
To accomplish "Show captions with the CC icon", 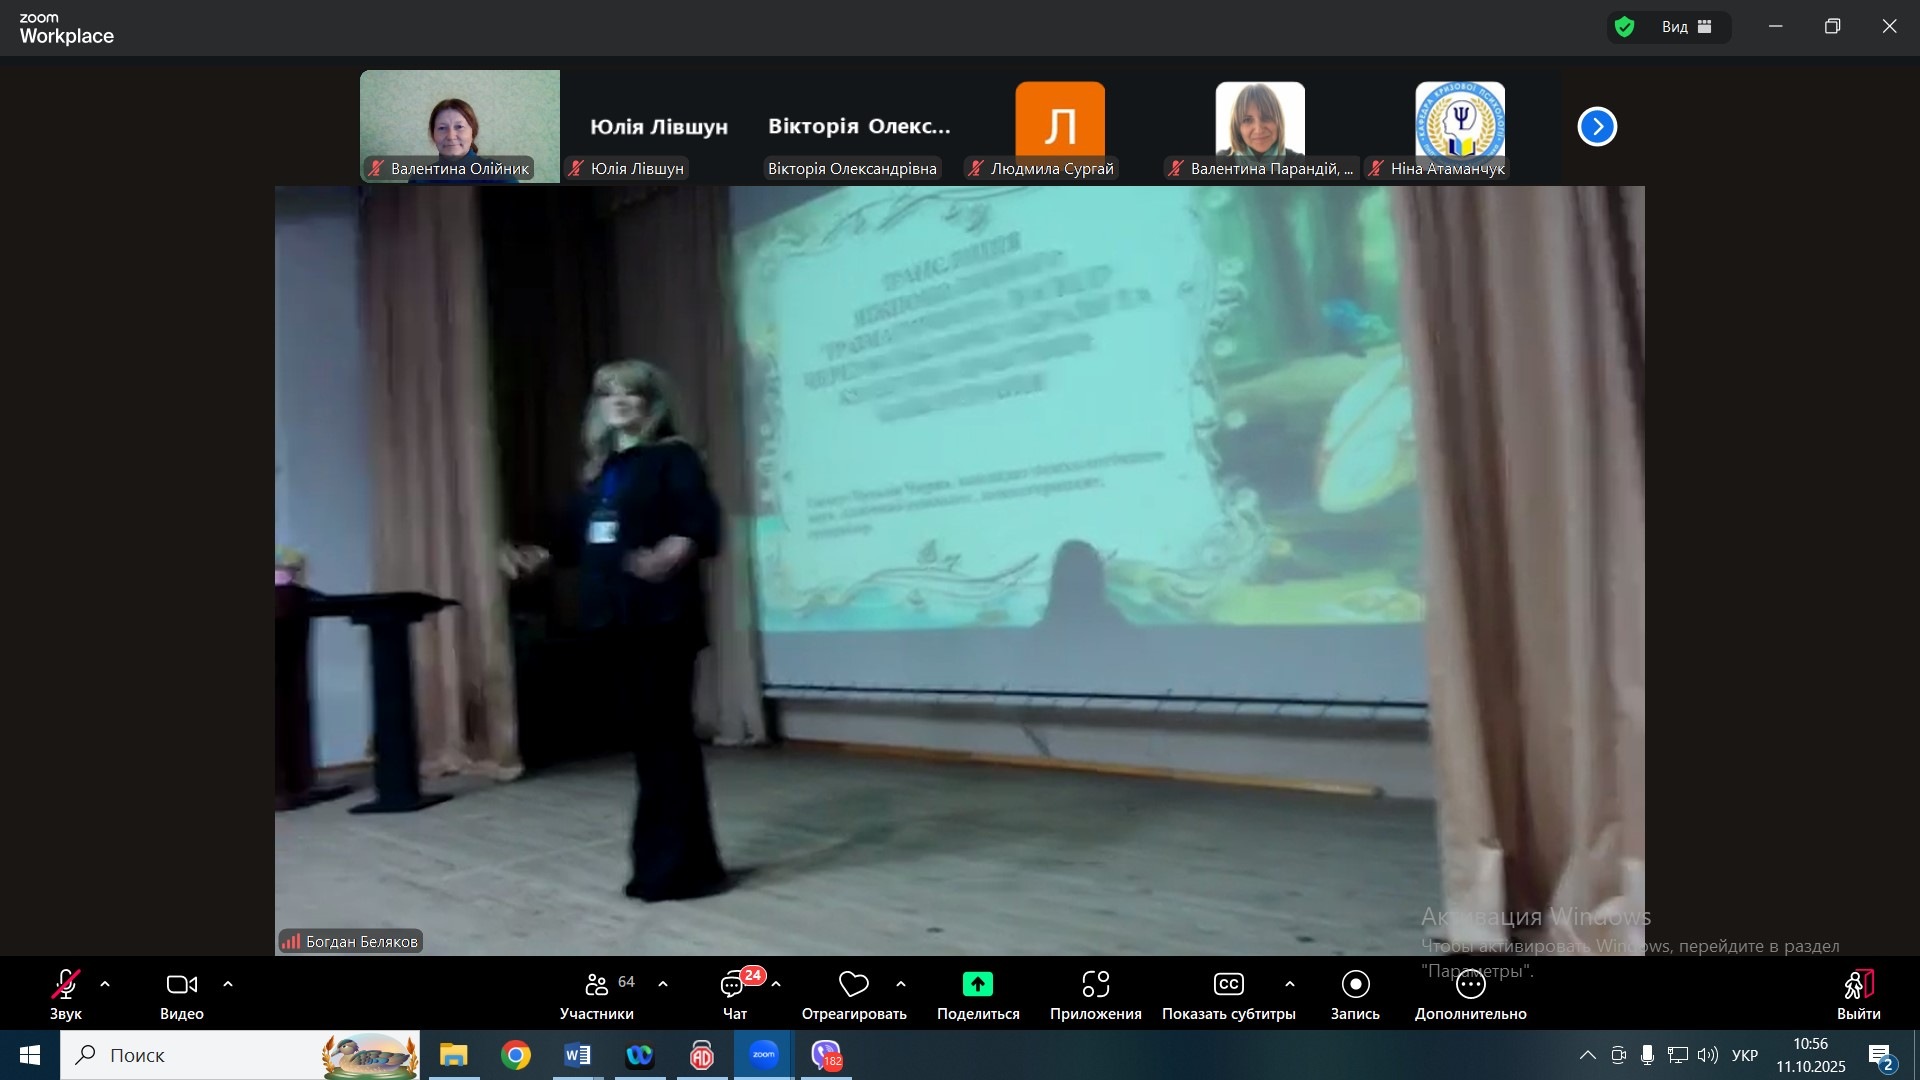I will point(1228,985).
